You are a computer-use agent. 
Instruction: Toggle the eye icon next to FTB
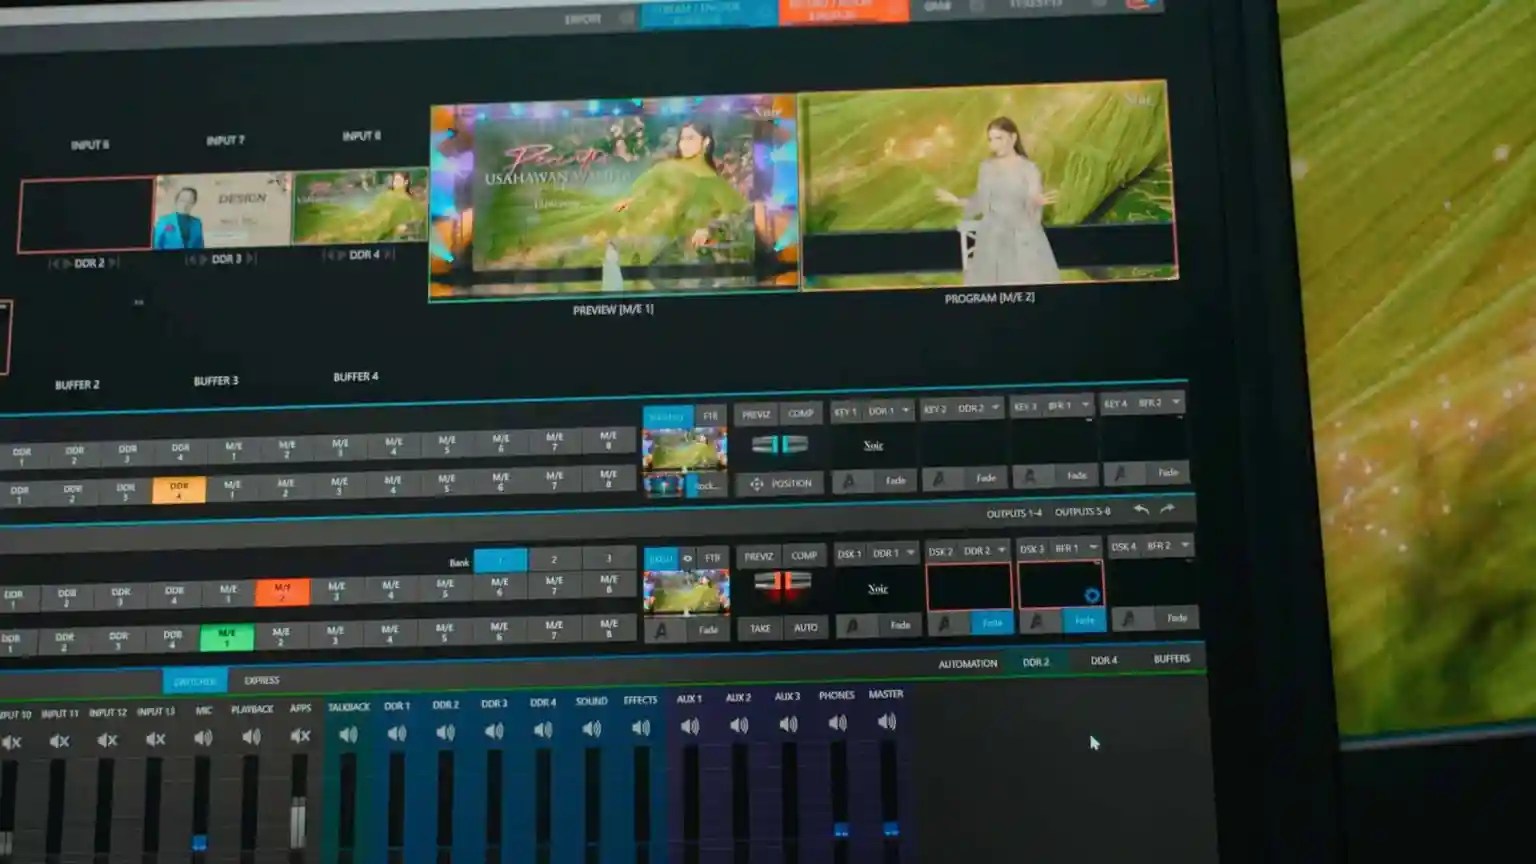click(x=687, y=558)
